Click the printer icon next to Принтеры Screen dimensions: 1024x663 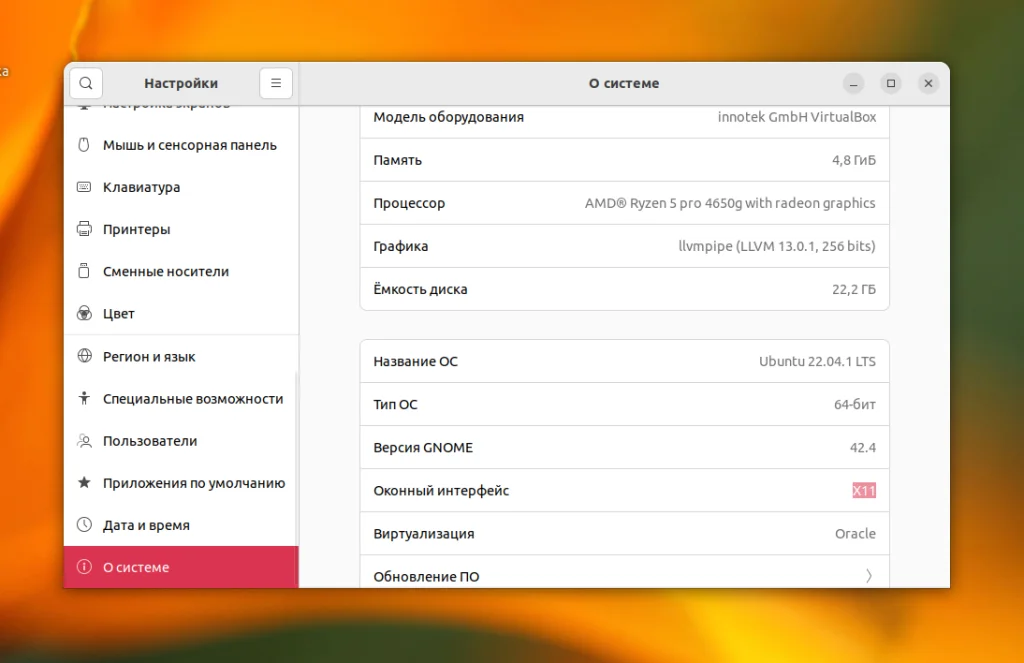coord(83,229)
